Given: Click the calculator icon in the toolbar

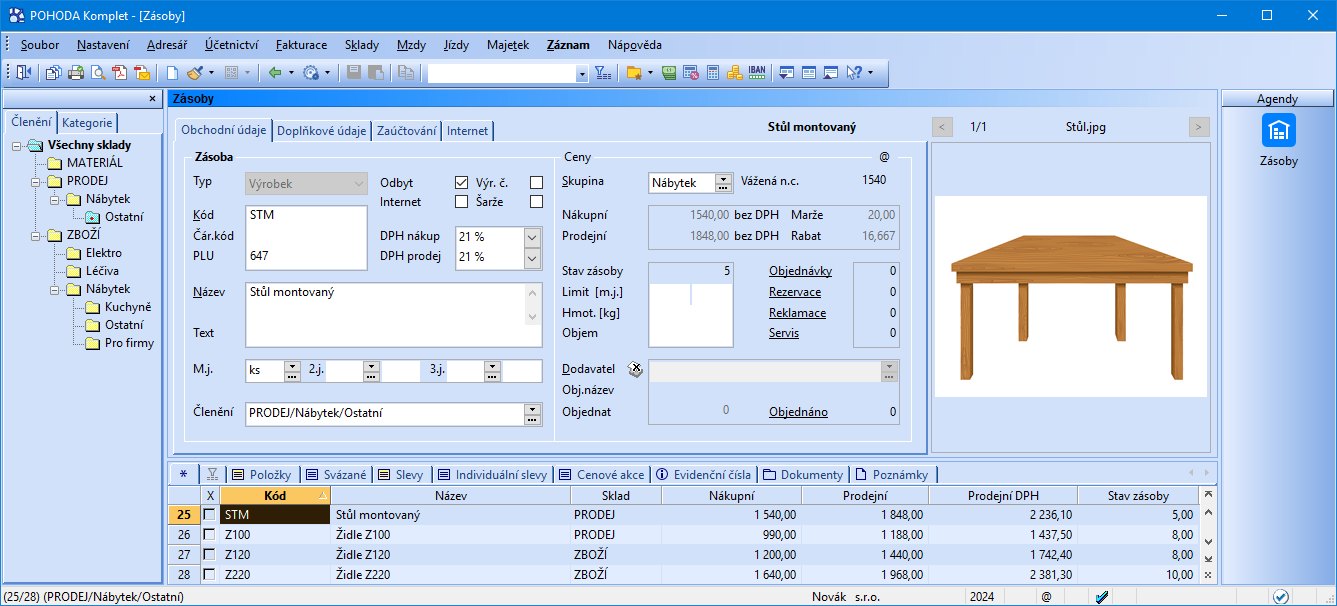Looking at the screenshot, I should tap(713, 73).
